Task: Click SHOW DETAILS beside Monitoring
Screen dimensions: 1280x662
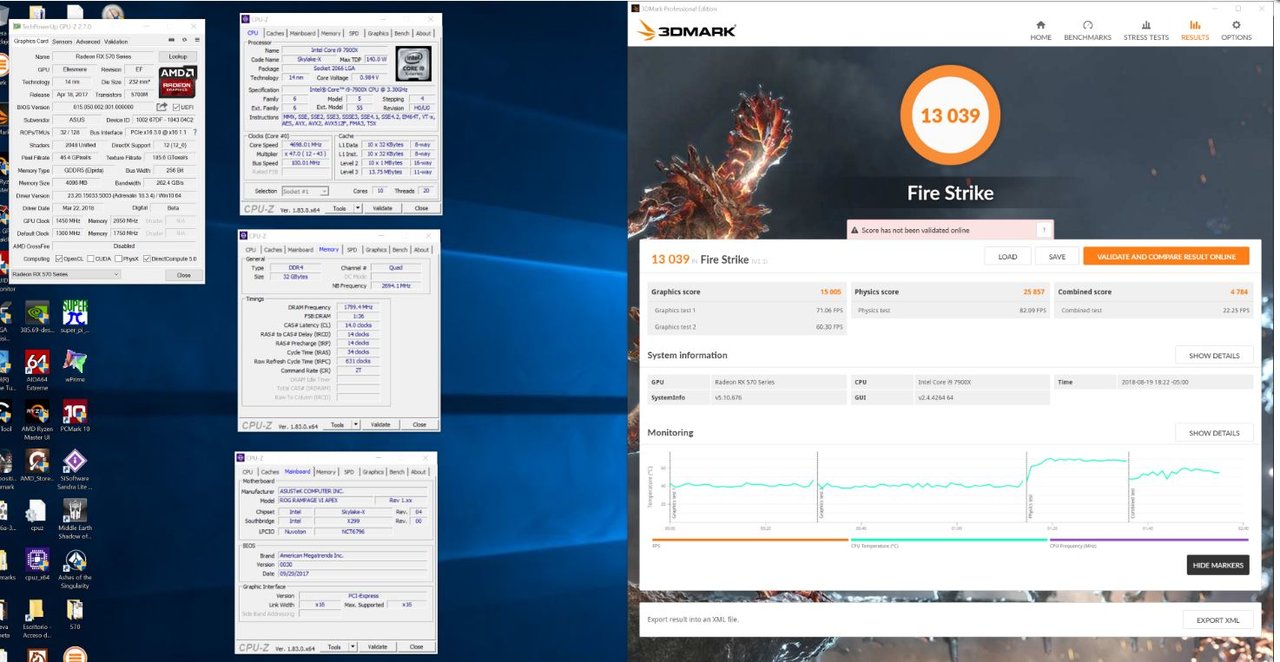Action: (1214, 433)
